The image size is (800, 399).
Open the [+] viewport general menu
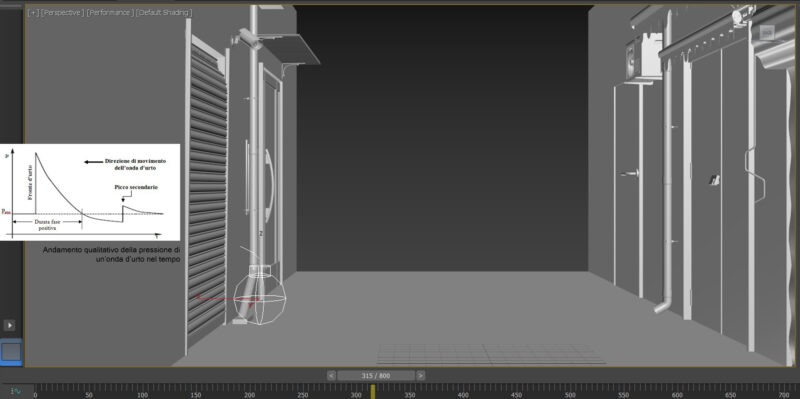click(x=33, y=12)
